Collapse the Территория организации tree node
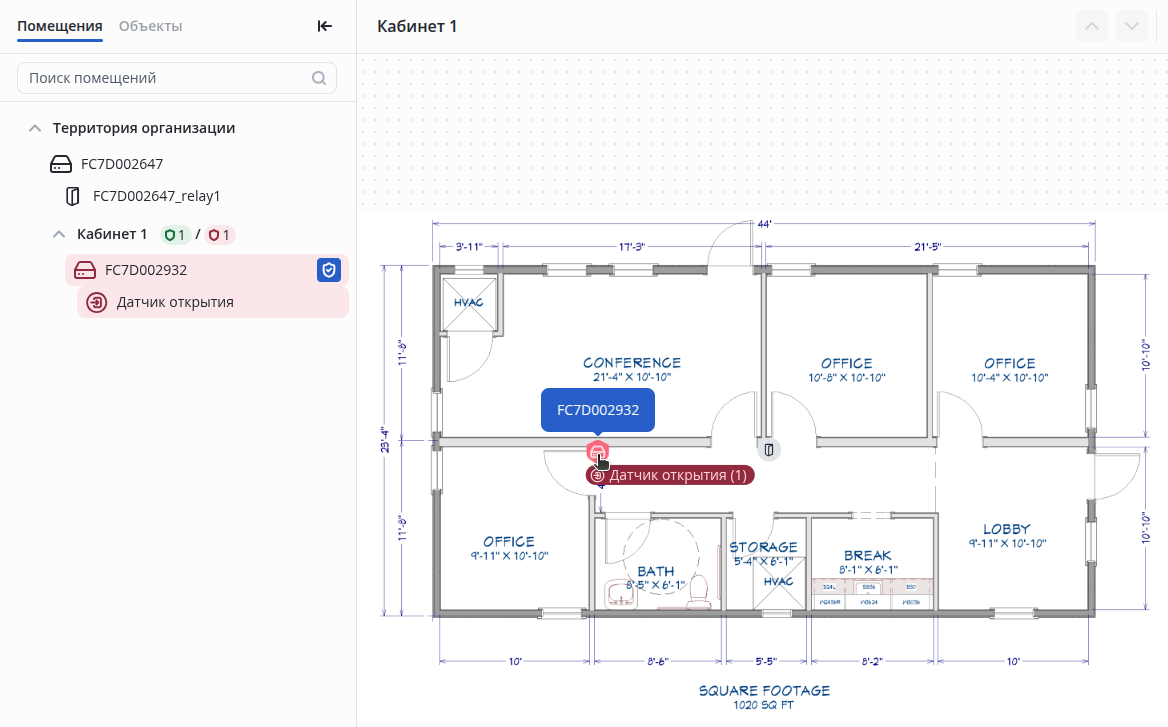The image size is (1168, 727). [x=35, y=129]
